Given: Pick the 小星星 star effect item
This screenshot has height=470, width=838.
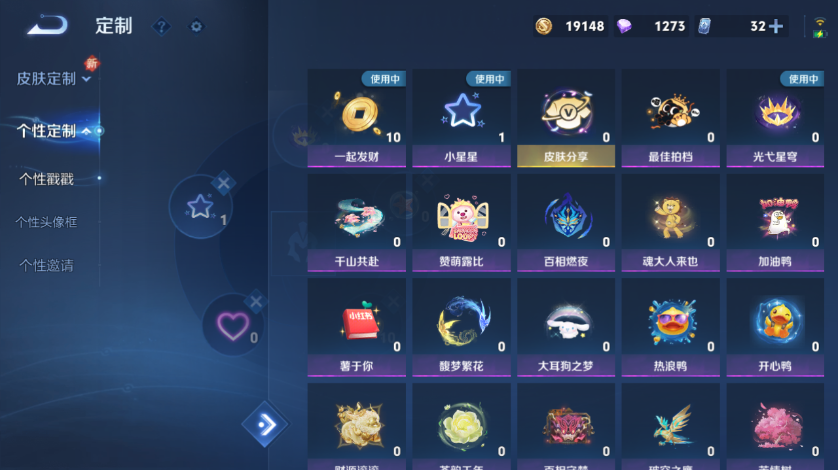Looking at the screenshot, I should pyautogui.click(x=461, y=118).
